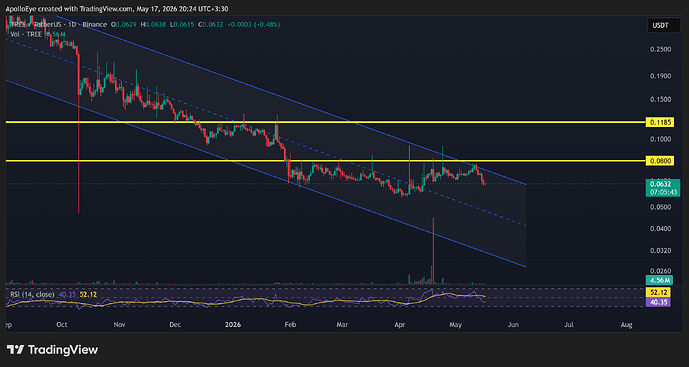This screenshot has height=367, width=689.
Task: Click the 0.1000 price axis value
Action: click(x=660, y=139)
